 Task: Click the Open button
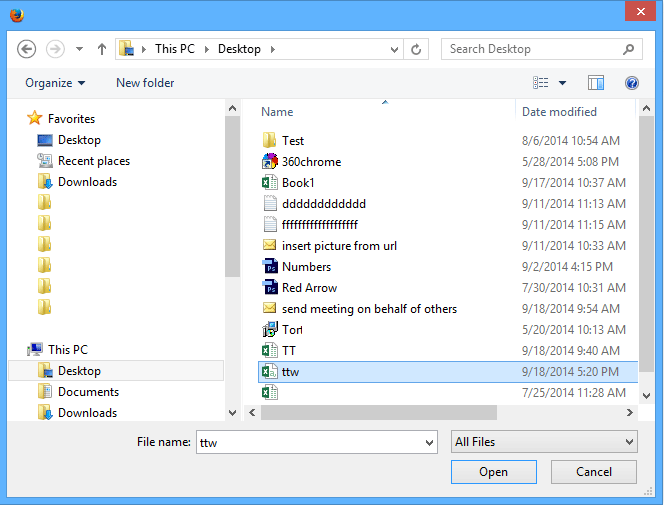(493, 472)
